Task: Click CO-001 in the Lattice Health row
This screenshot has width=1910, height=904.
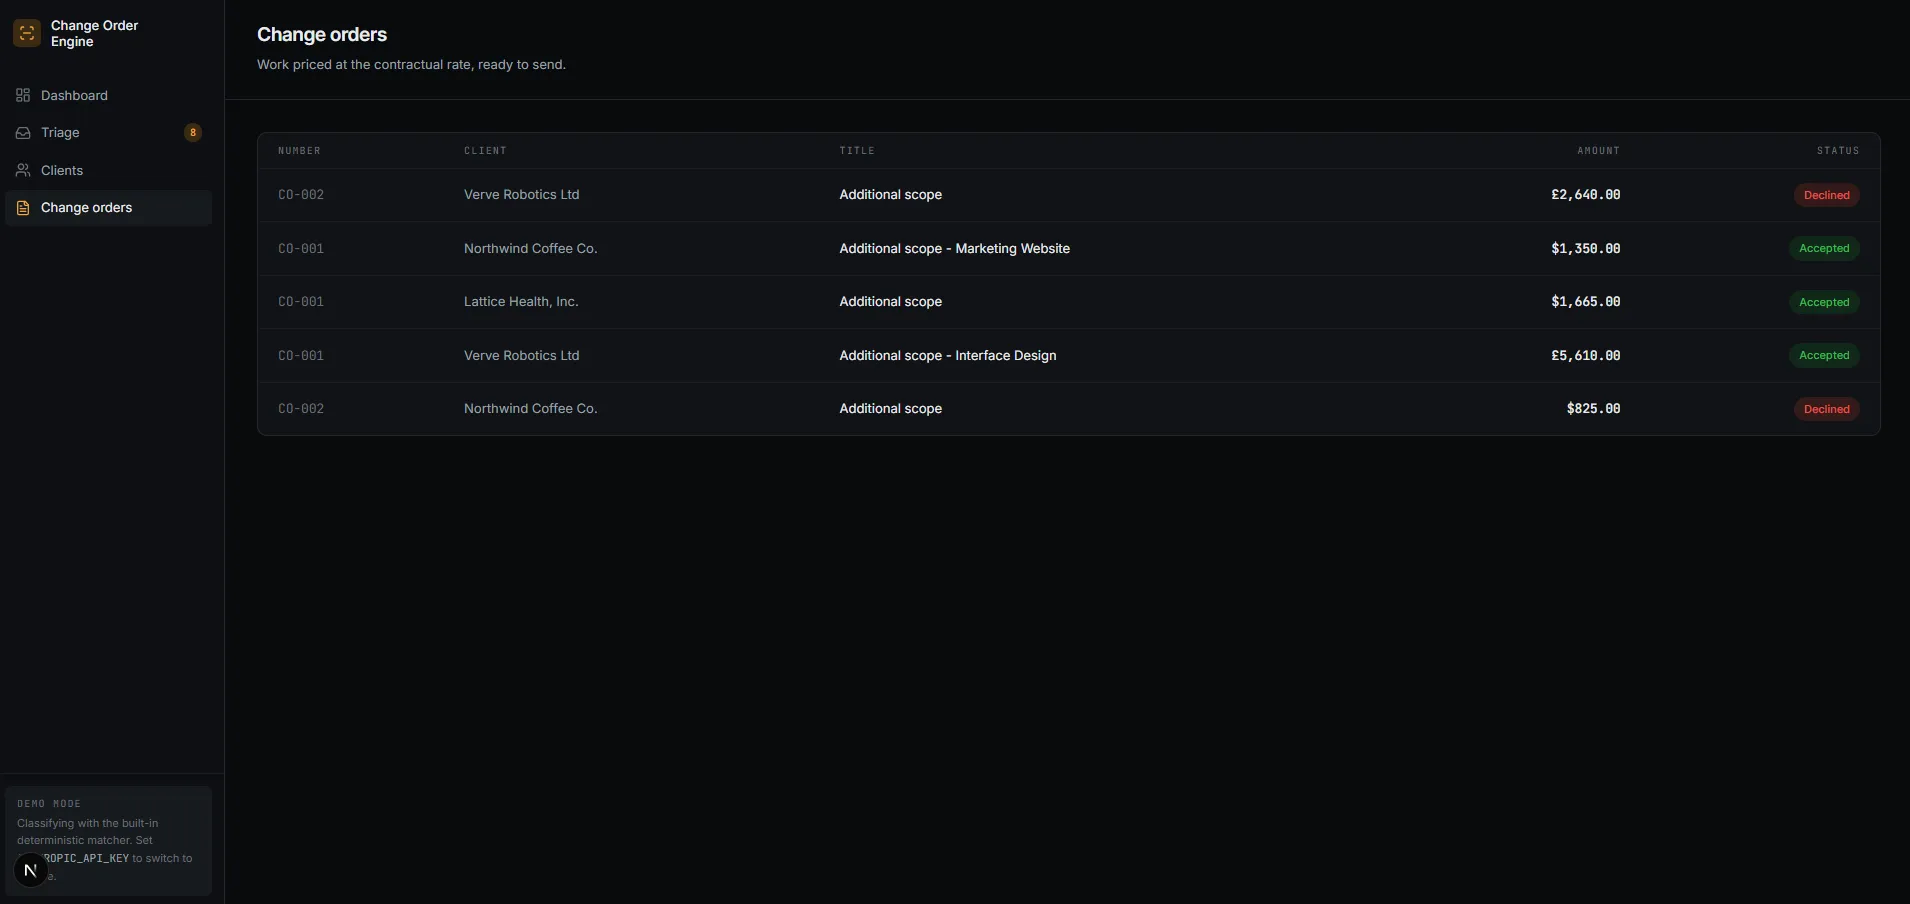Action: click(x=301, y=302)
